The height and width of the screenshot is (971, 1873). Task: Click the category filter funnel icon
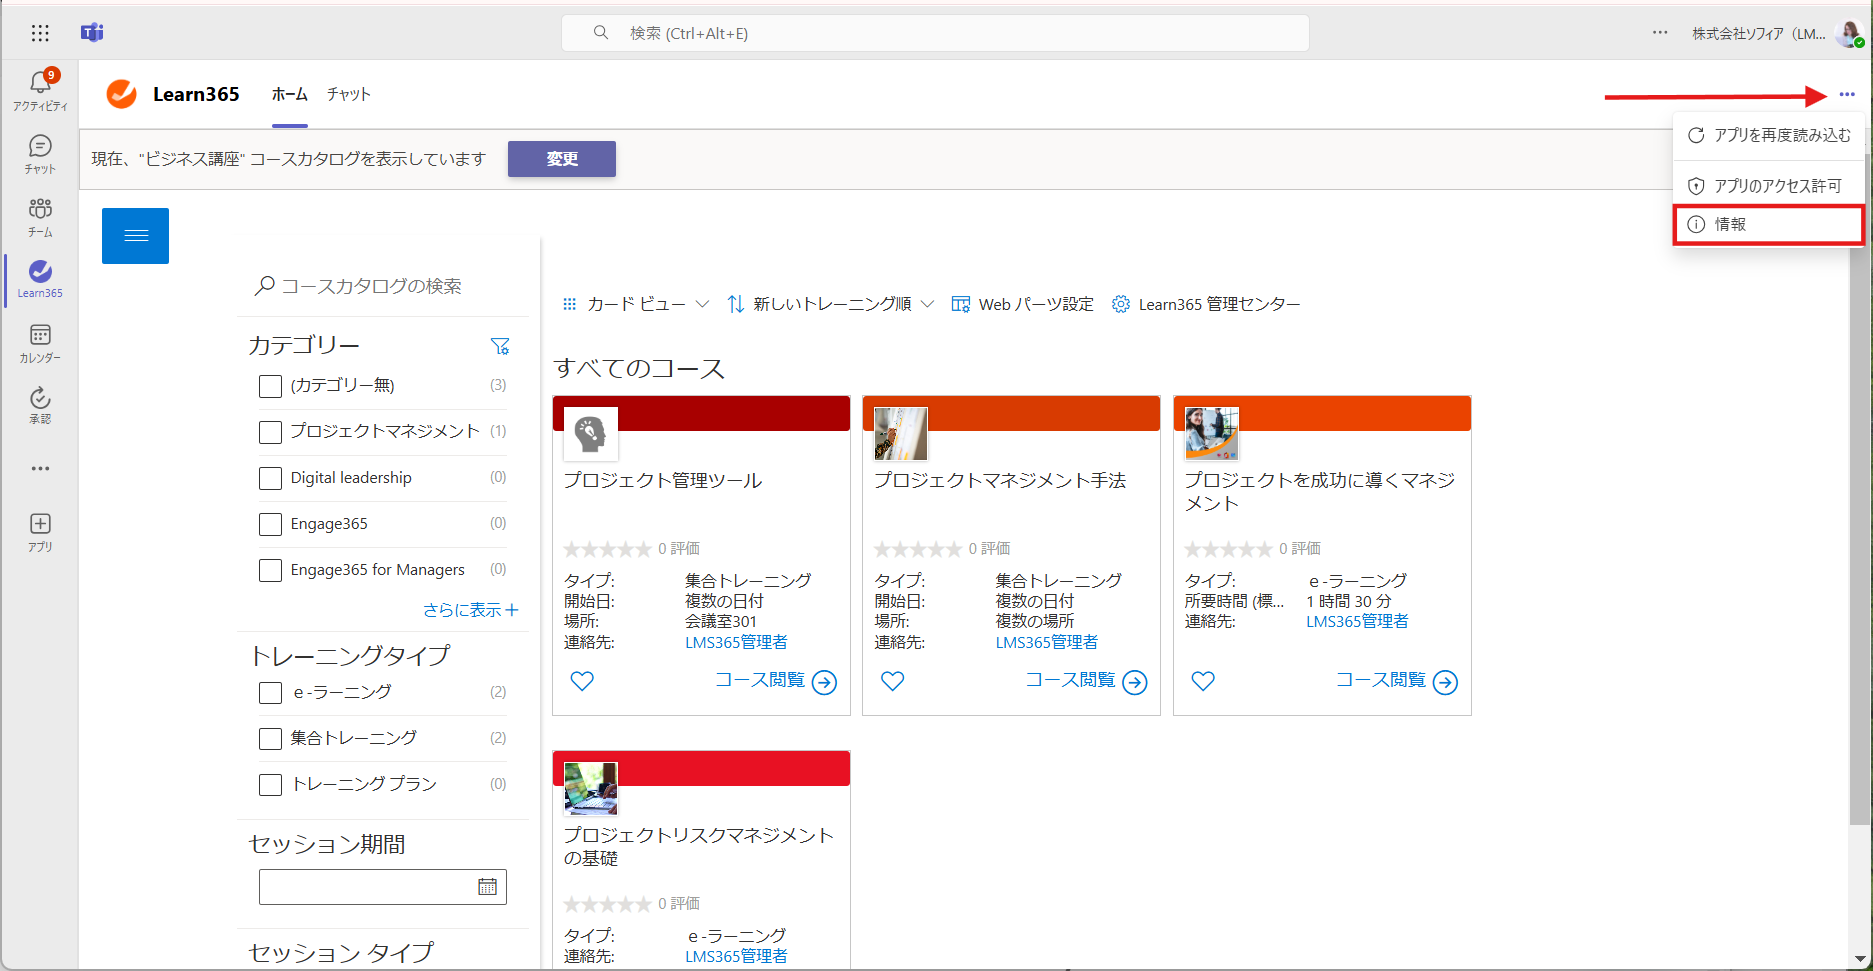[x=500, y=346]
